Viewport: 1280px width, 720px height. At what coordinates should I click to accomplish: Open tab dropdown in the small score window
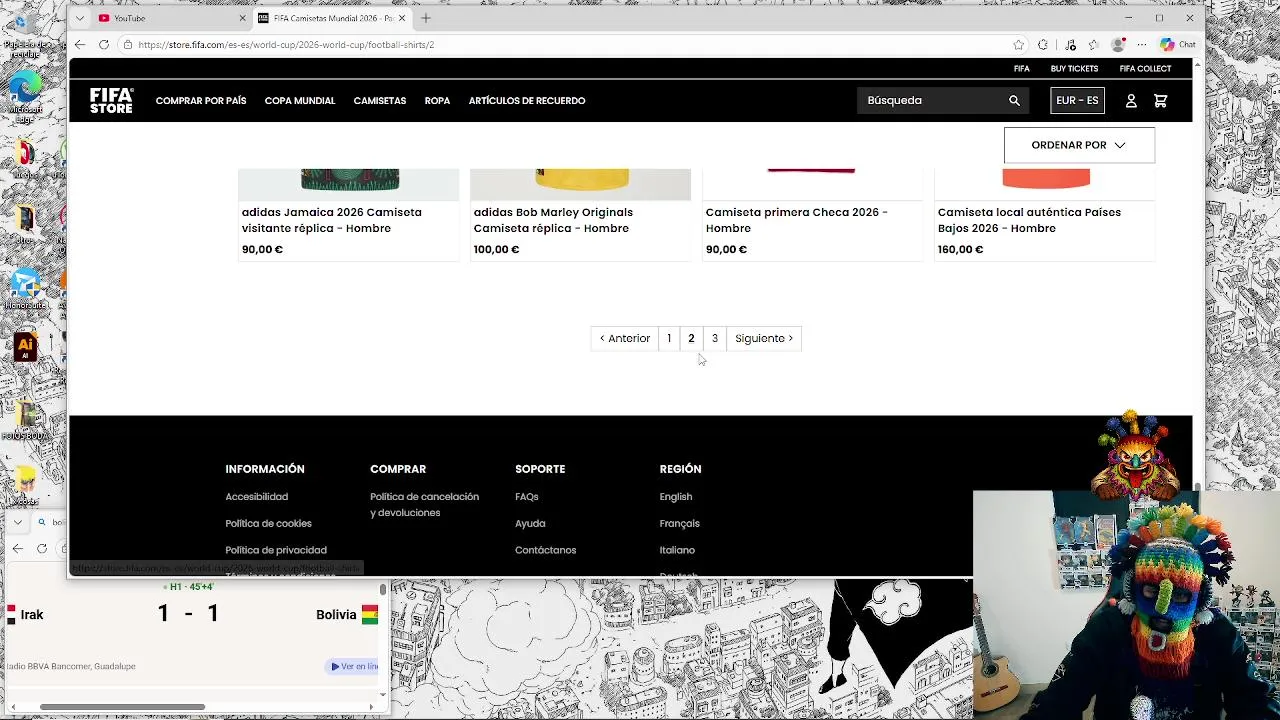[x=18, y=522]
